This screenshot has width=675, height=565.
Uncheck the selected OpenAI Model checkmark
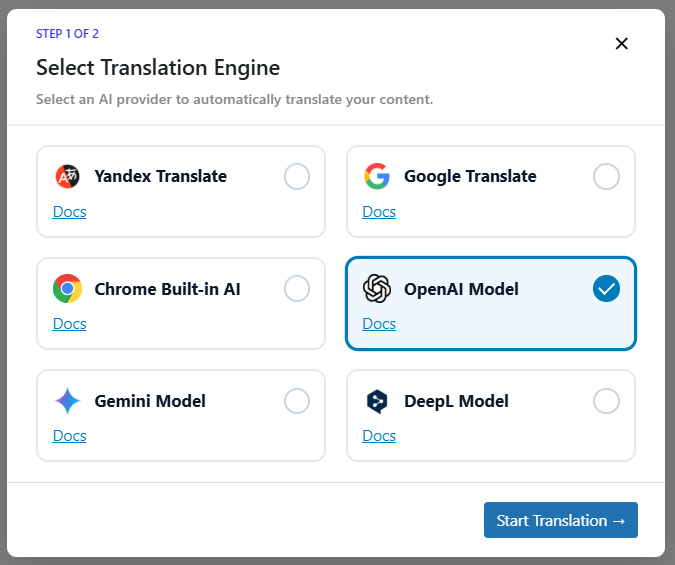(x=606, y=289)
